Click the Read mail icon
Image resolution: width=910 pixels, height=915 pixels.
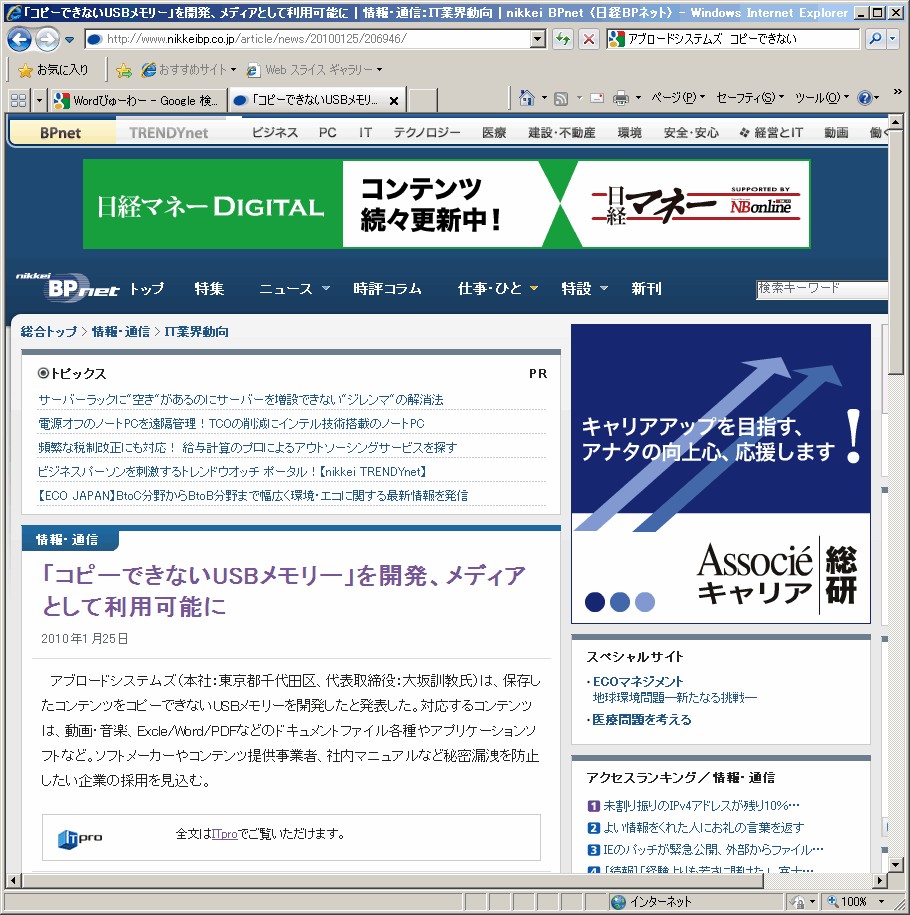tap(597, 98)
